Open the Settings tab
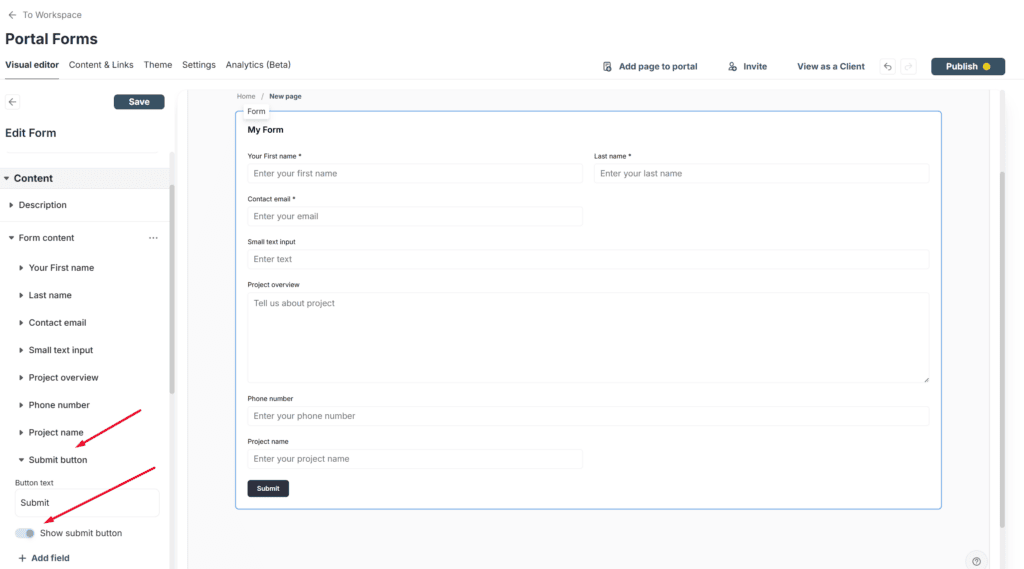1024x569 pixels. (x=199, y=65)
